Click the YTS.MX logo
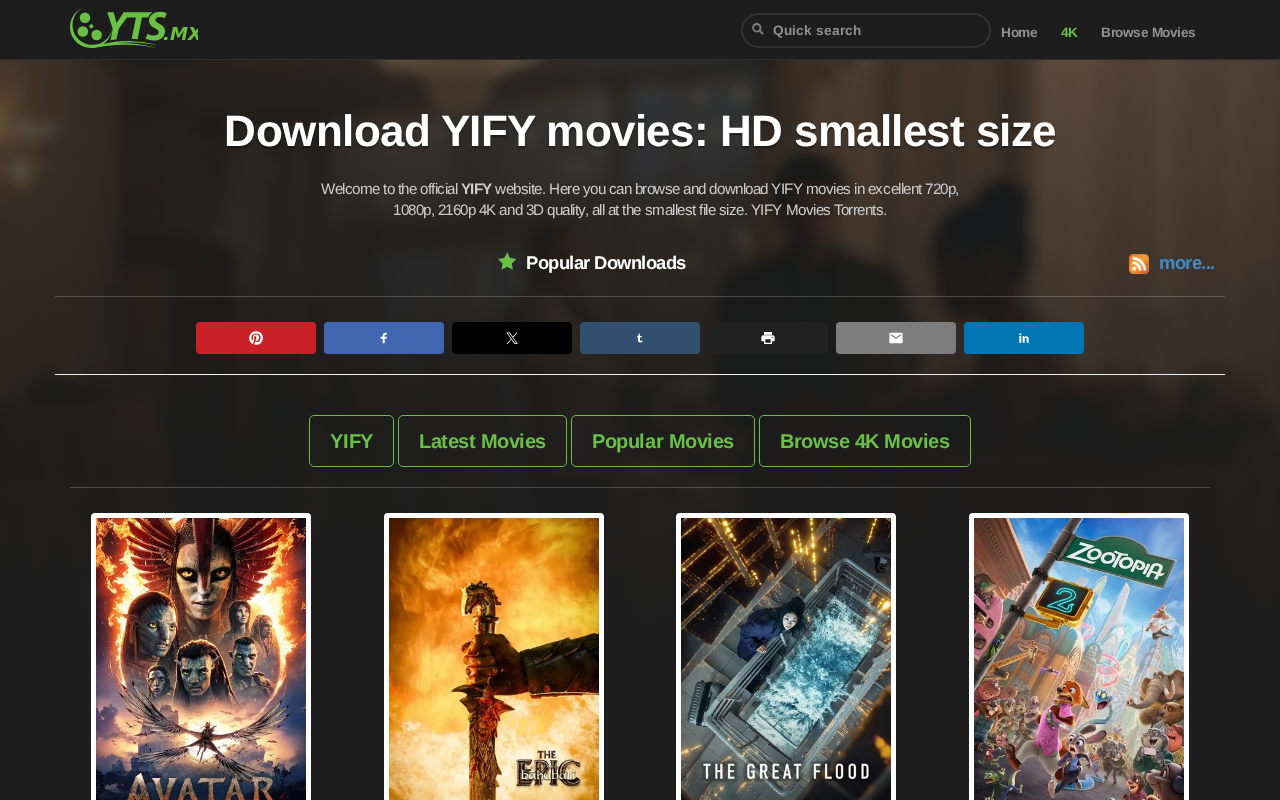The image size is (1280, 800). coord(134,29)
